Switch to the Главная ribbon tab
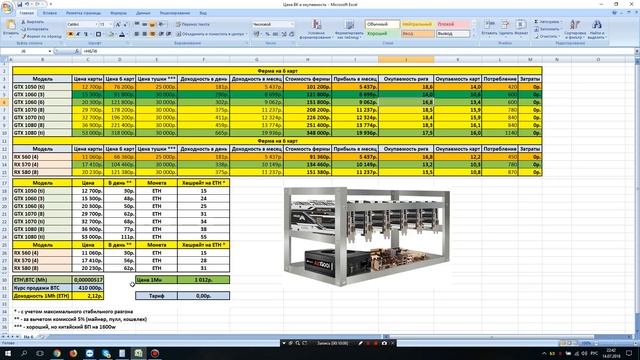 (27, 13)
